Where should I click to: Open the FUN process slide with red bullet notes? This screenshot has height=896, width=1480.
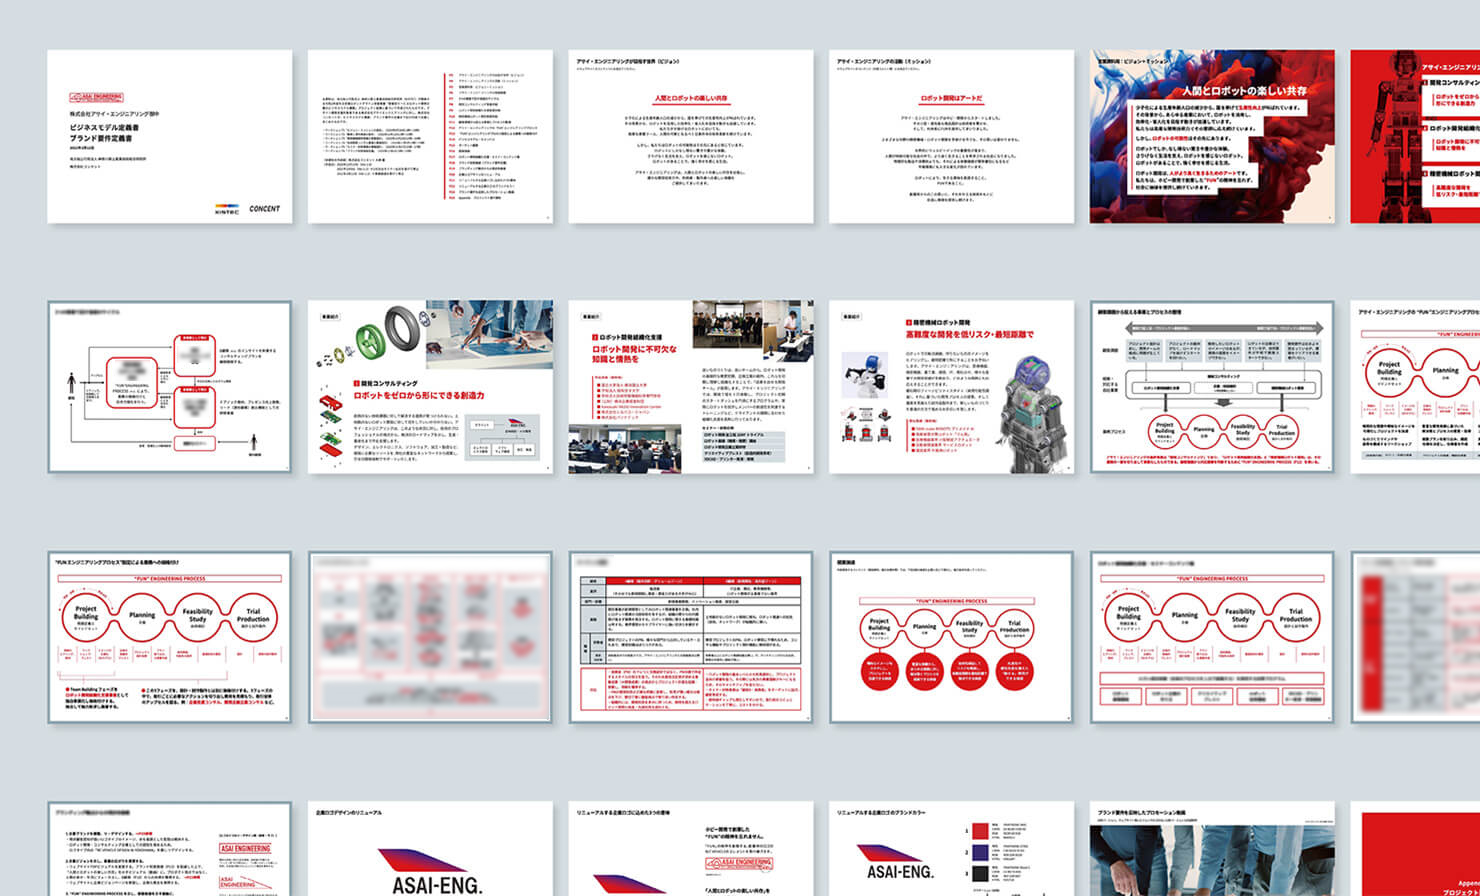[170, 637]
